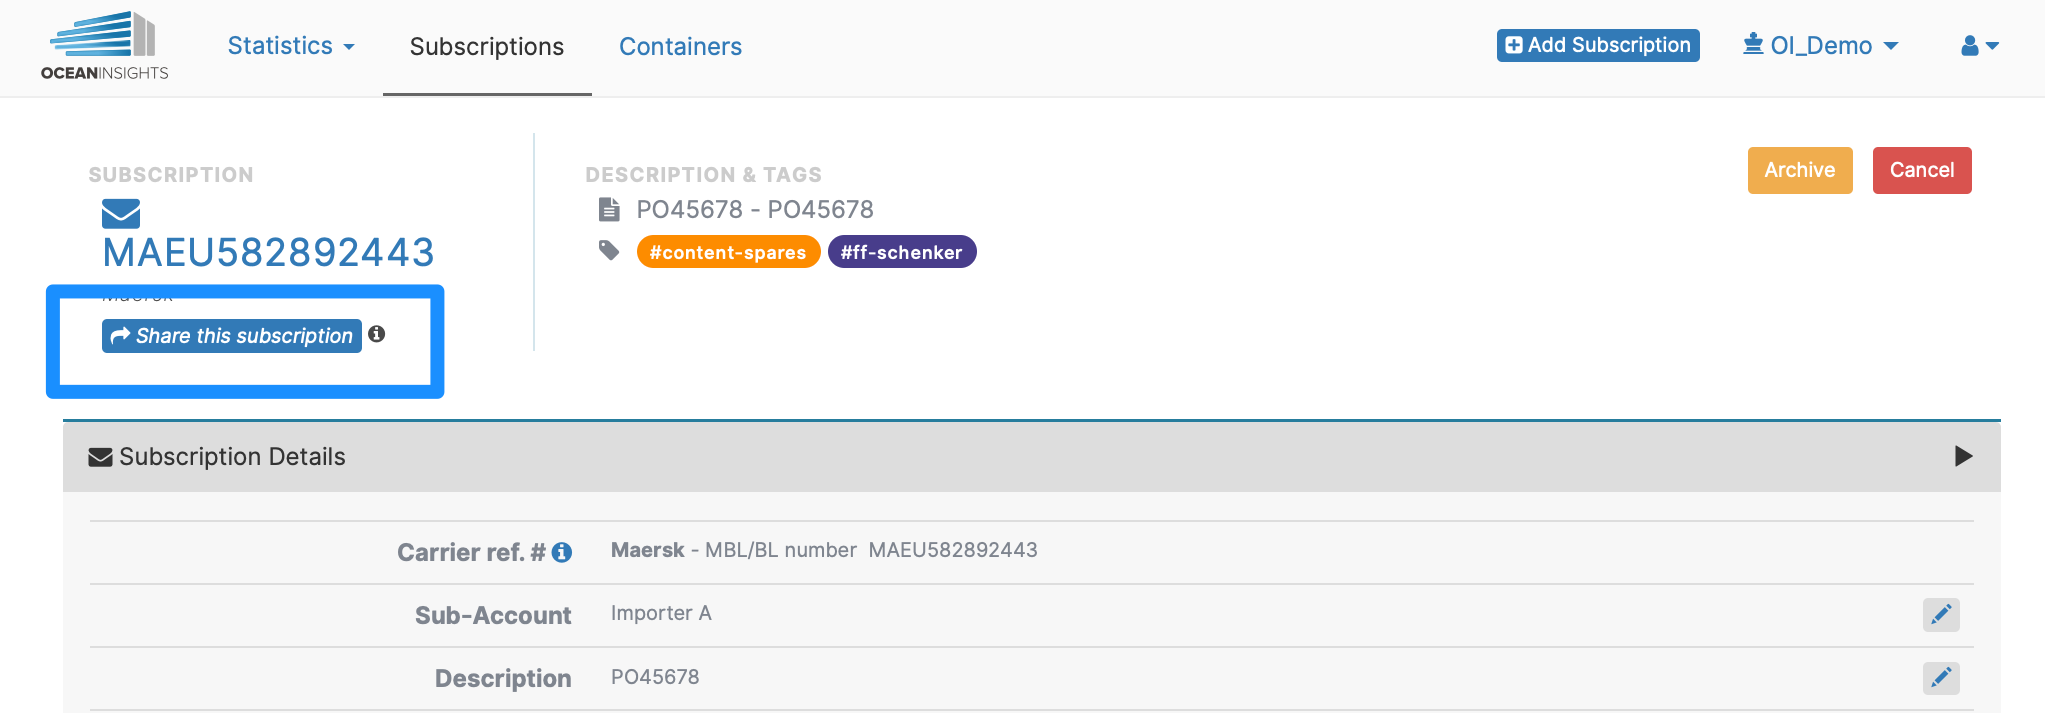Show info for Carrier ref. #
The image size is (2045, 713).
pos(562,552)
